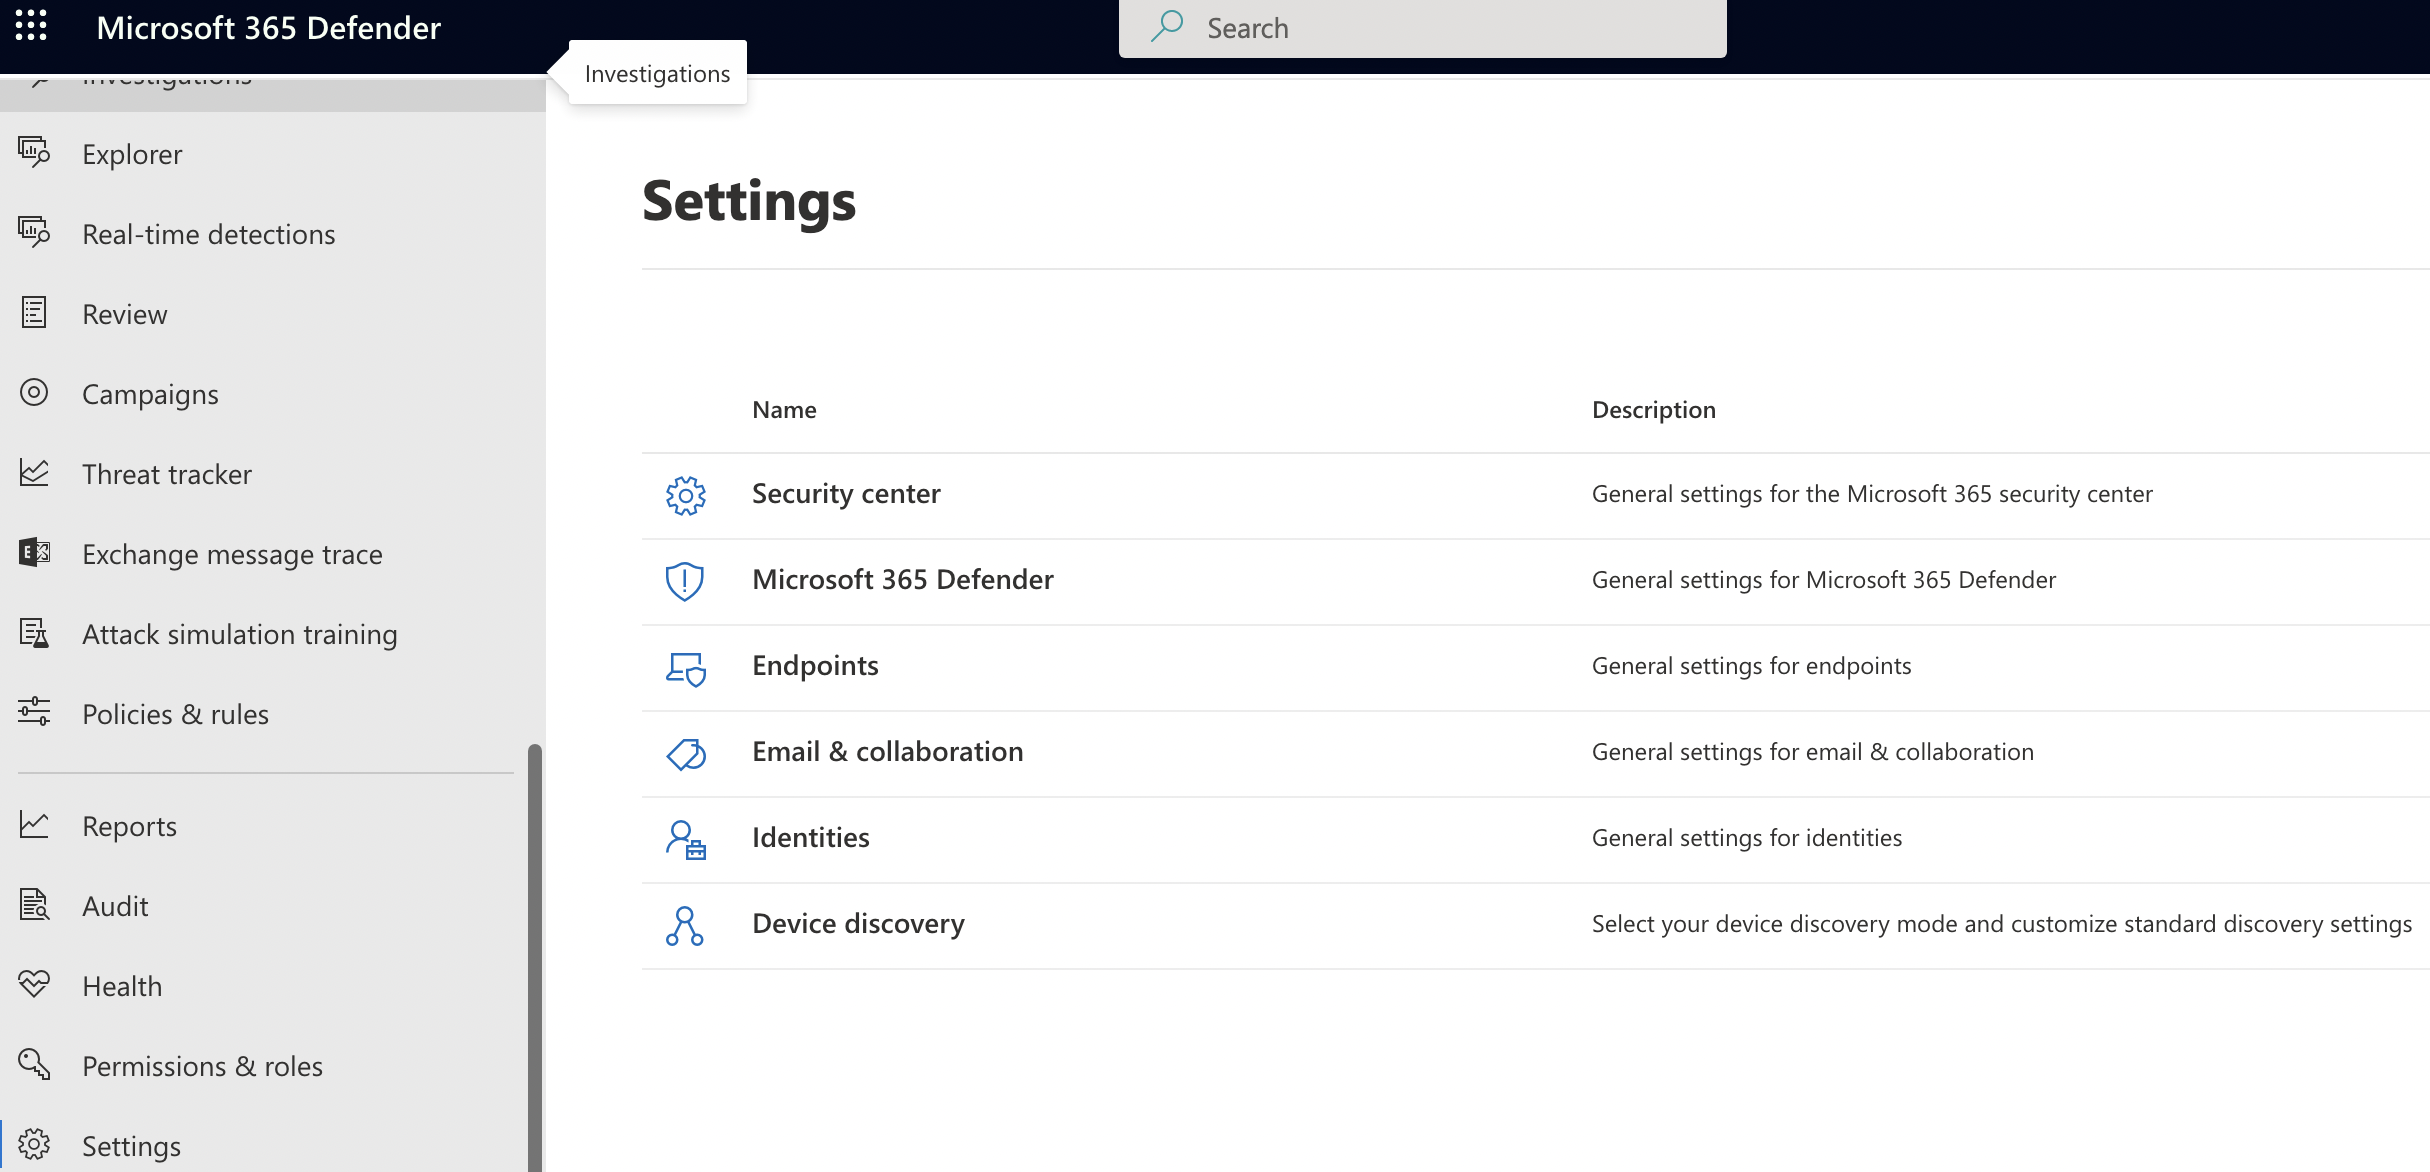Image resolution: width=2430 pixels, height=1172 pixels.
Task: Select Campaigns from navigation
Action: (150, 394)
